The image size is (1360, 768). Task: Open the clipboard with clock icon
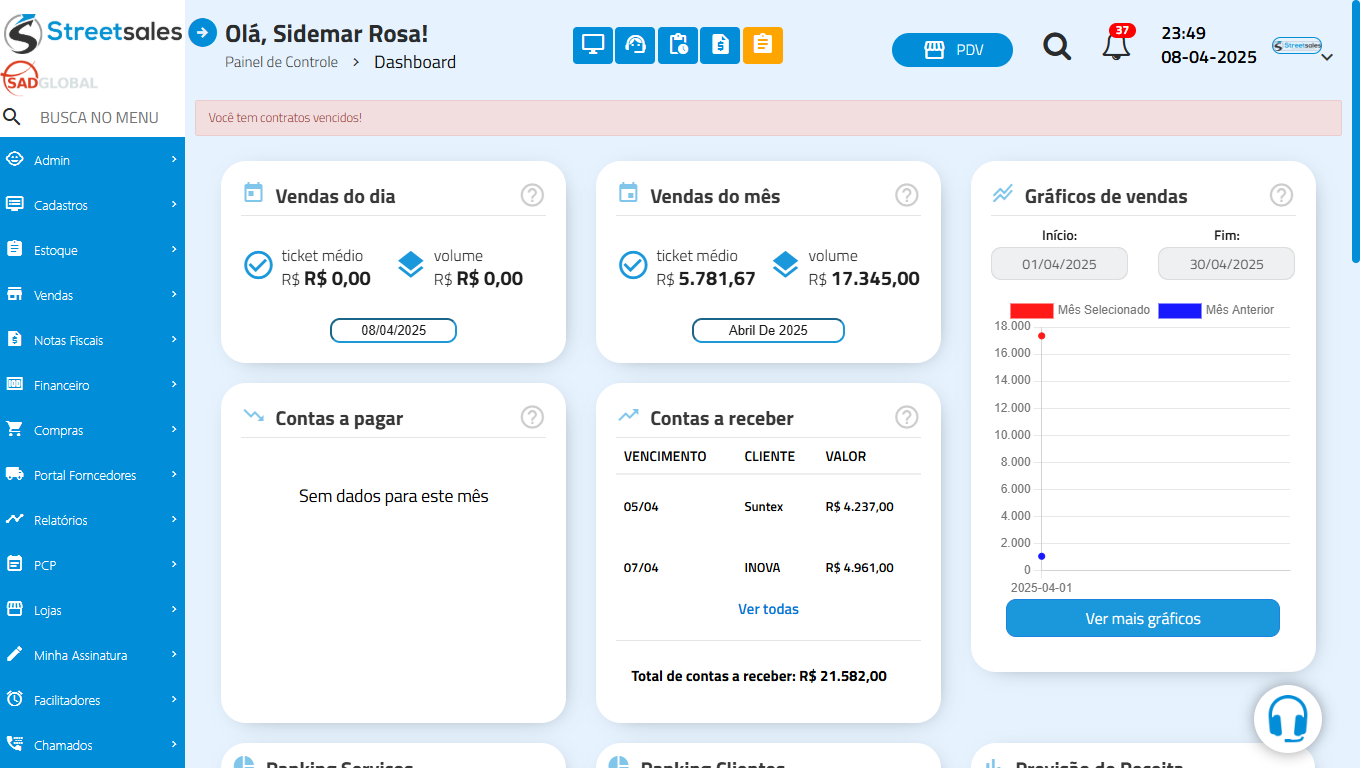coord(678,45)
